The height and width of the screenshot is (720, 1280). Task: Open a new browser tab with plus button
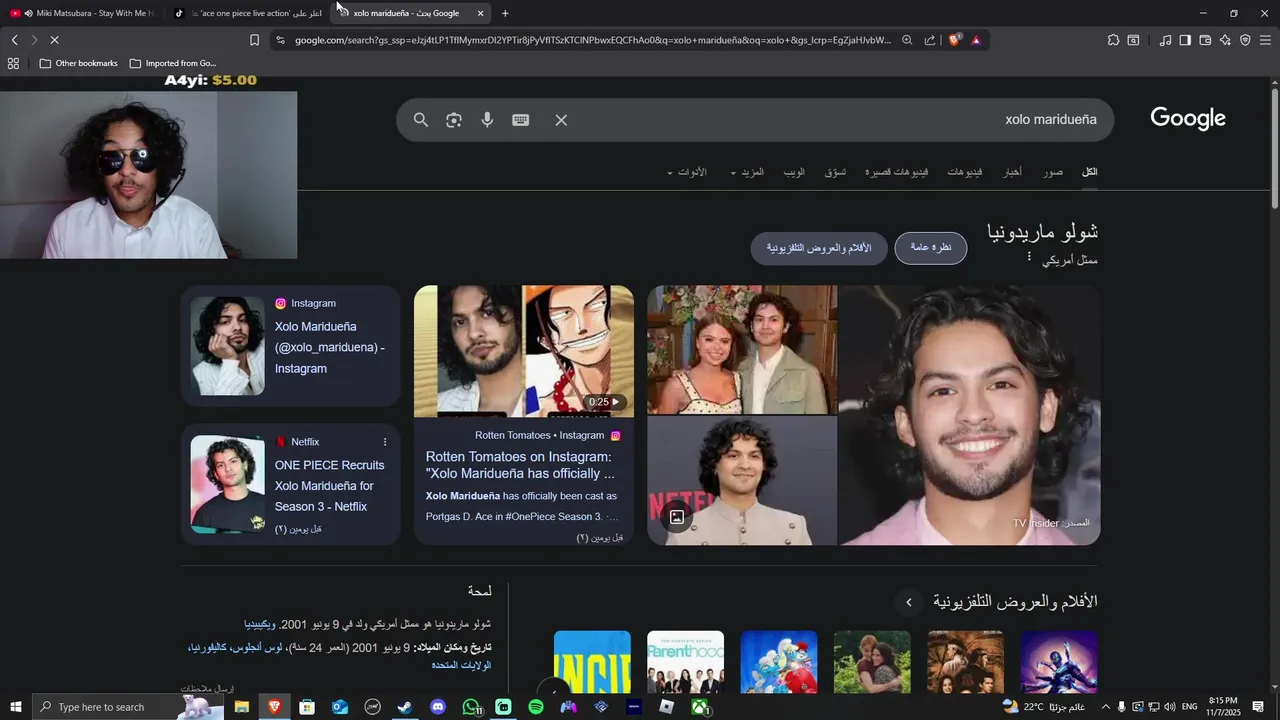(x=505, y=13)
